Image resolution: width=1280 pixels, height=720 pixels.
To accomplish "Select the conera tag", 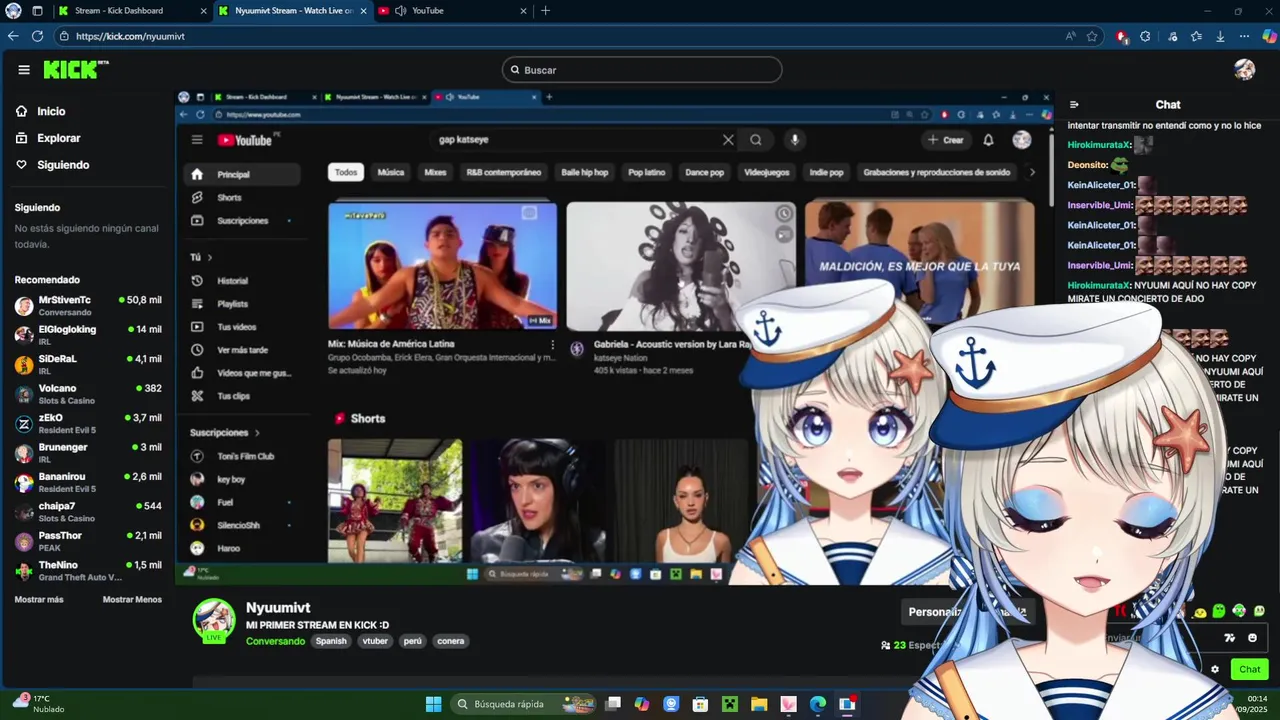I will (x=450, y=641).
